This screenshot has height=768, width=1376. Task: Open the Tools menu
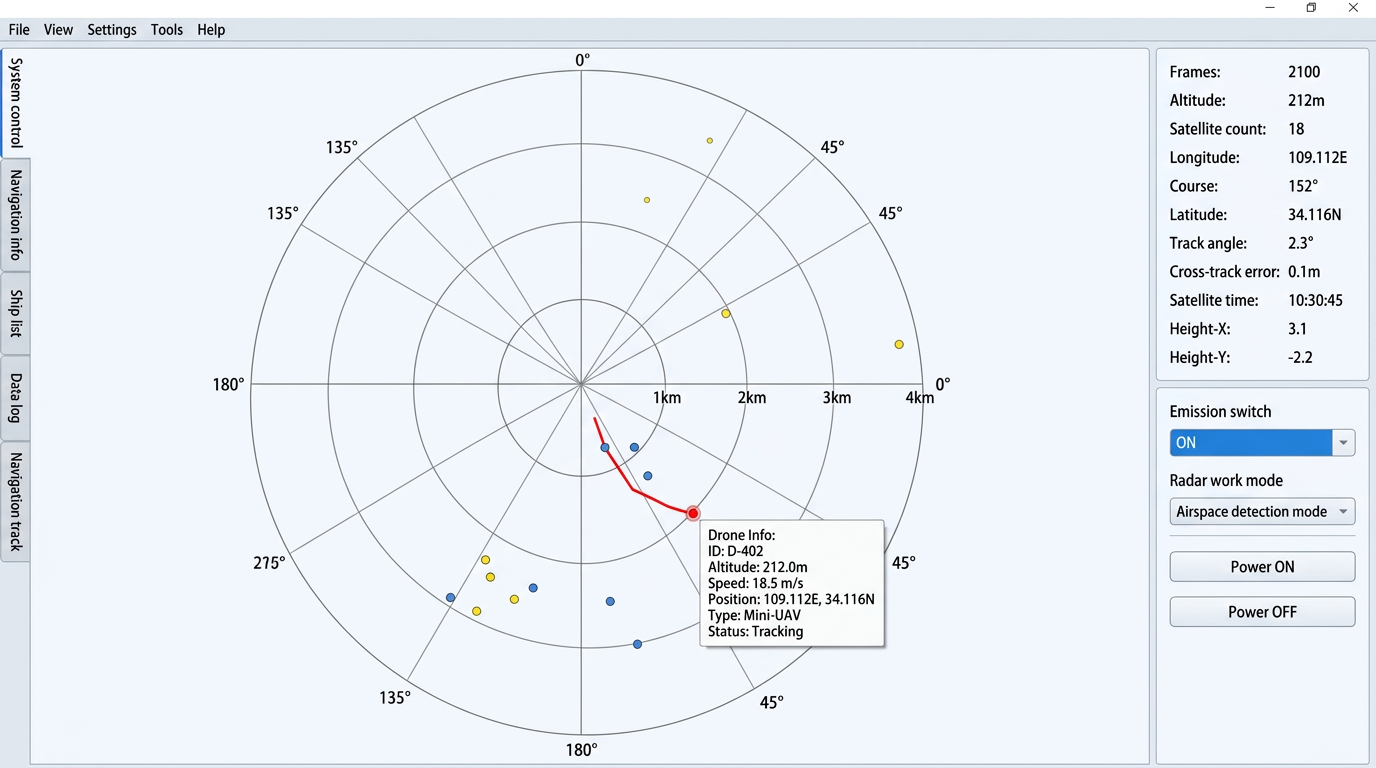167,30
